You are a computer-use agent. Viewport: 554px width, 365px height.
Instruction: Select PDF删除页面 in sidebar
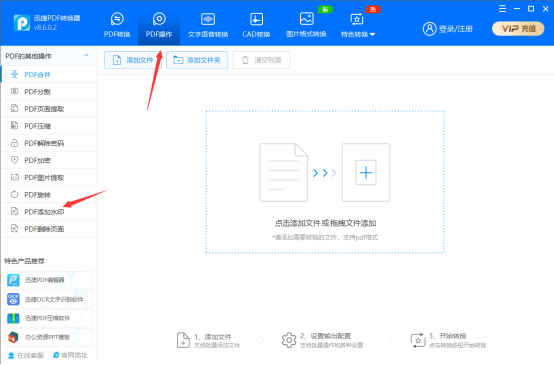click(49, 229)
